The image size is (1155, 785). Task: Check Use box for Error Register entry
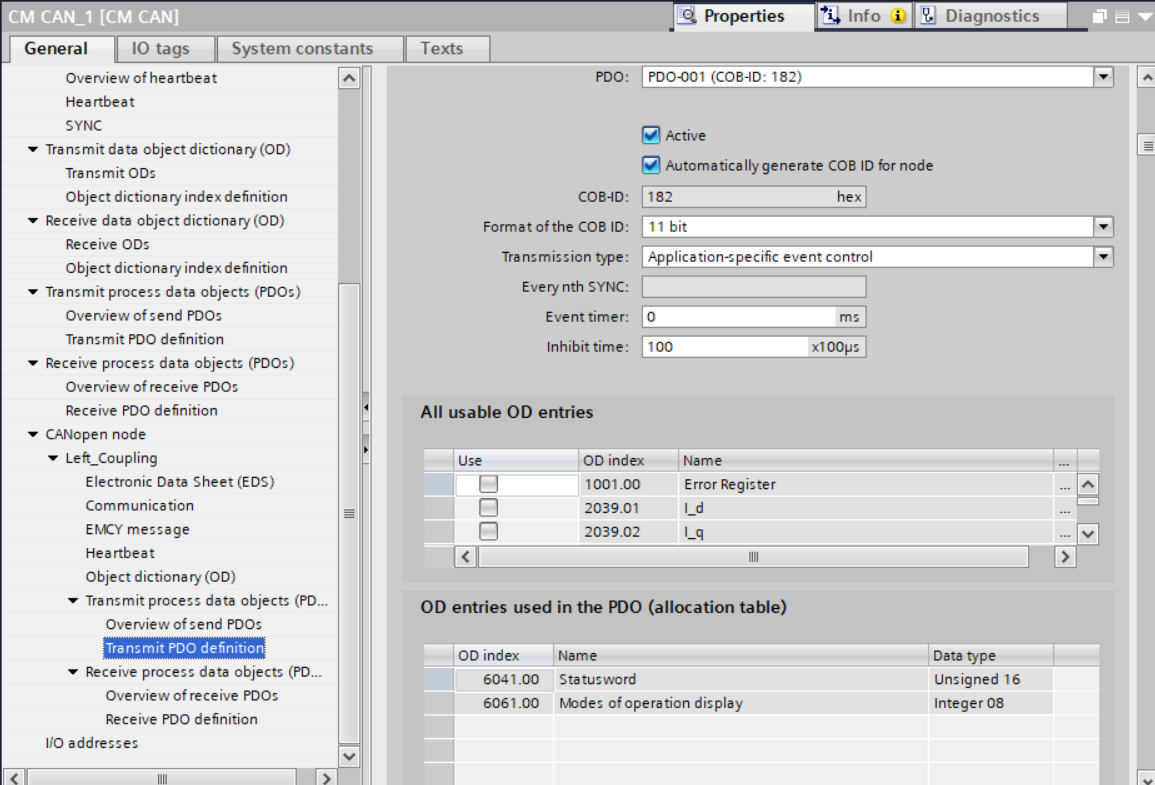point(488,484)
